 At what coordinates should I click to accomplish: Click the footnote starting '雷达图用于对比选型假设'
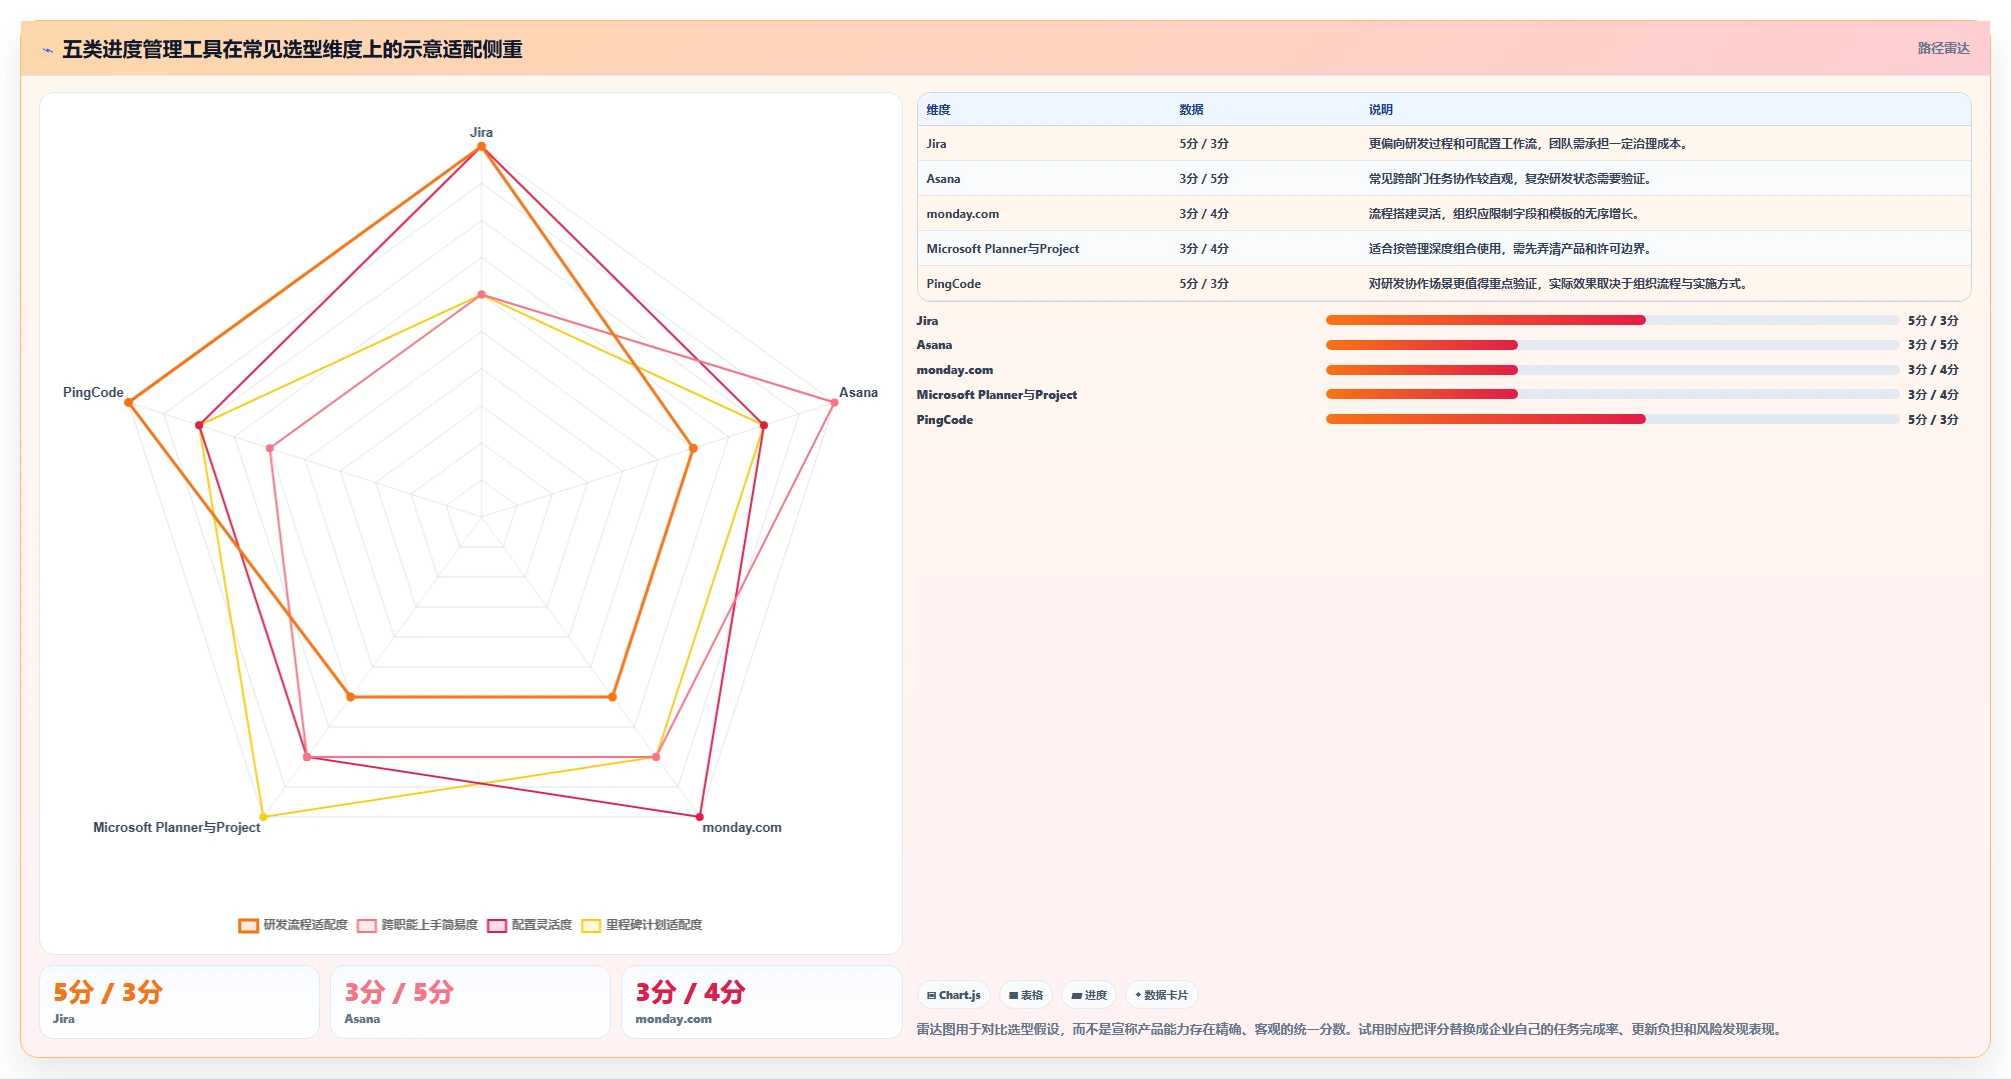pyautogui.click(x=1350, y=1029)
